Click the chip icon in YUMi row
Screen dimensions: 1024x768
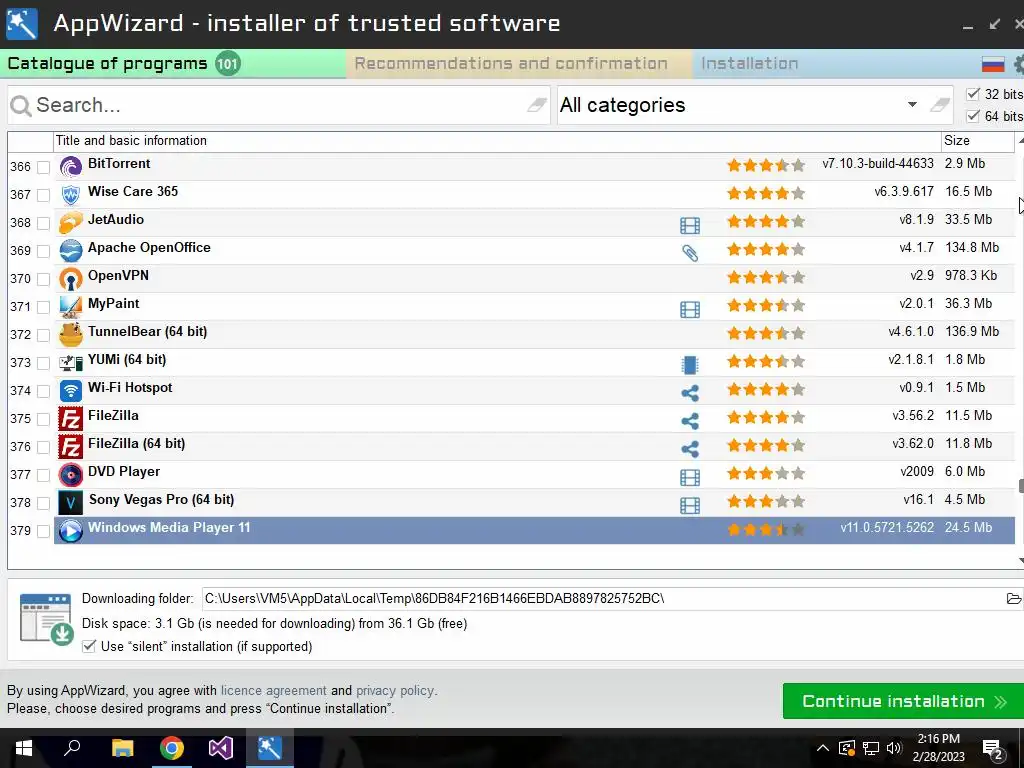pos(690,364)
